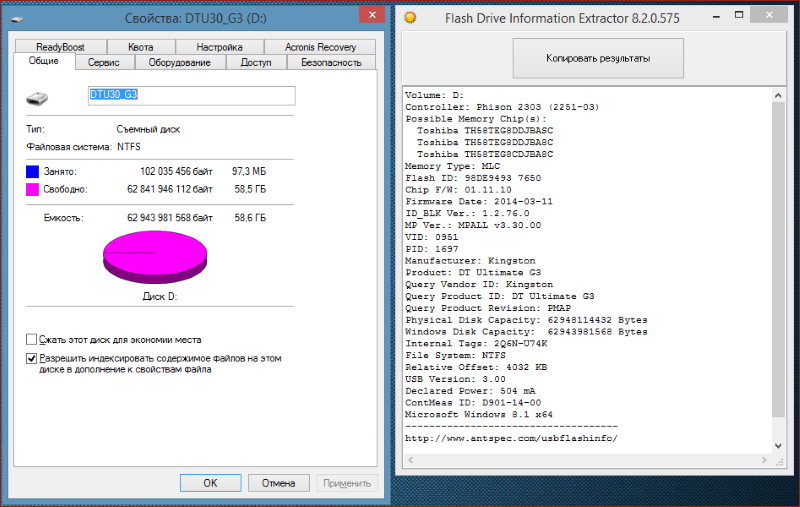
Task: Click 'Копировать результаты' button
Action: (x=598, y=58)
